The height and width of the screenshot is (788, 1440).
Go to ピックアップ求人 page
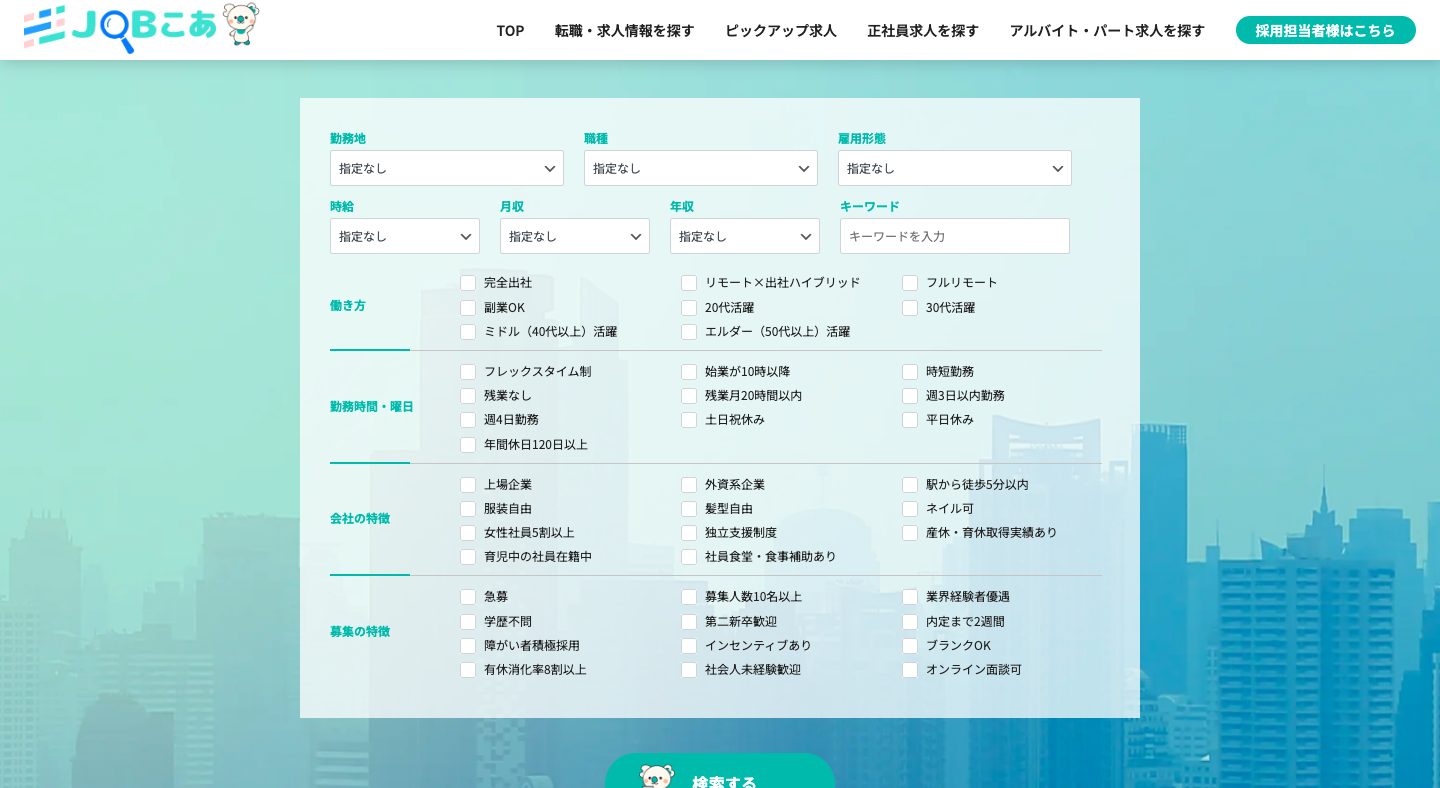[780, 30]
